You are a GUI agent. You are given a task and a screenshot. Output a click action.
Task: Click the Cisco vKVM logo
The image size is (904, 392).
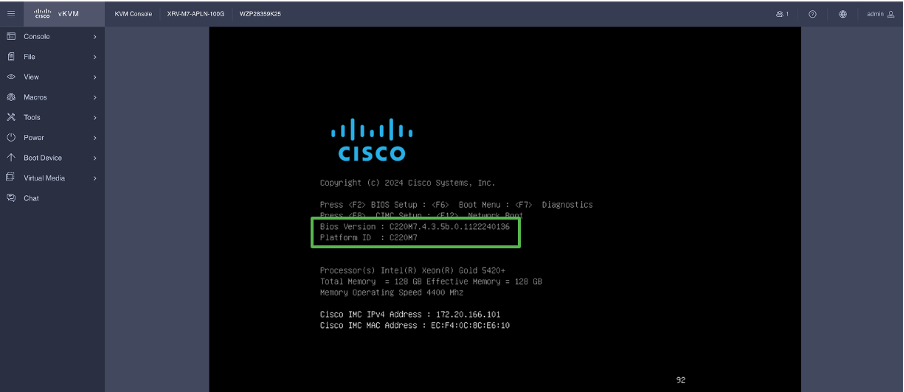56,13
